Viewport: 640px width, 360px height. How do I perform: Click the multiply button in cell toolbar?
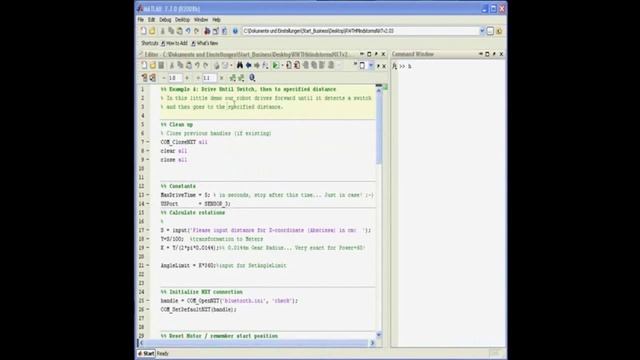(222, 78)
